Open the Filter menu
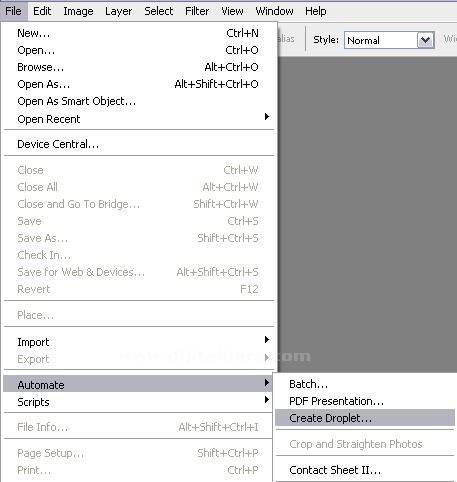 197,11
